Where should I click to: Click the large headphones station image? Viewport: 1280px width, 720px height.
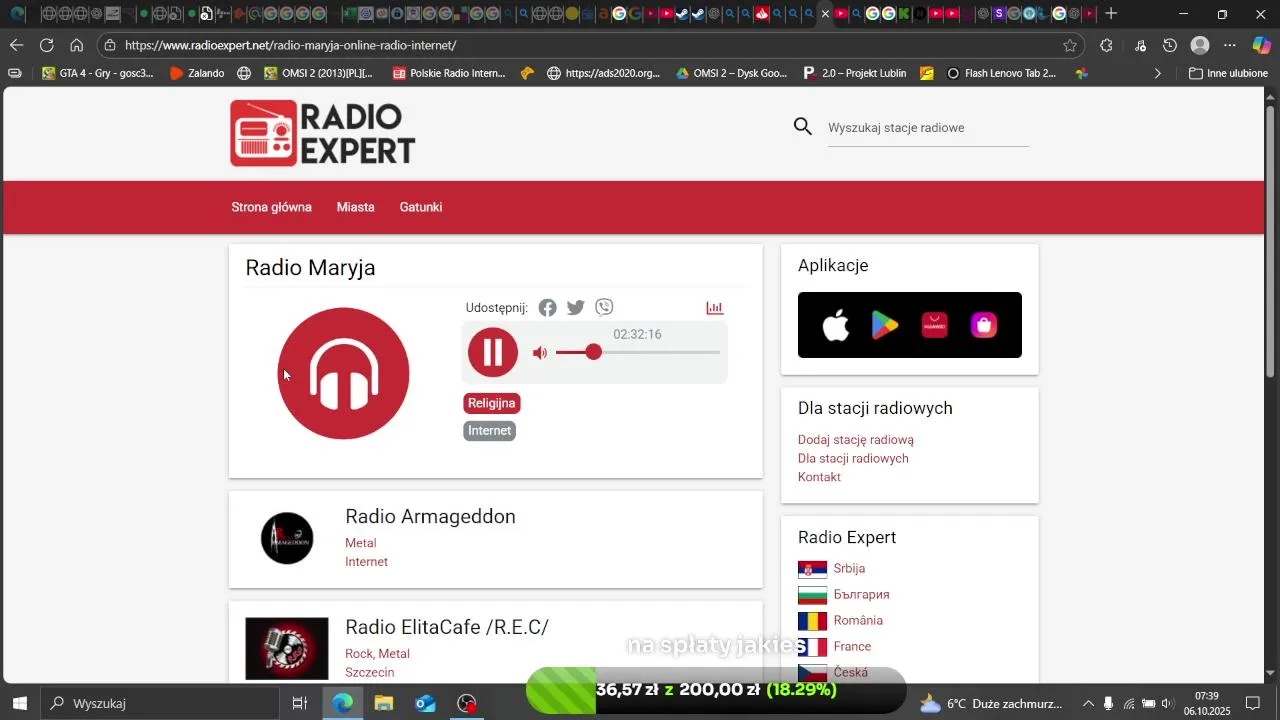point(343,373)
